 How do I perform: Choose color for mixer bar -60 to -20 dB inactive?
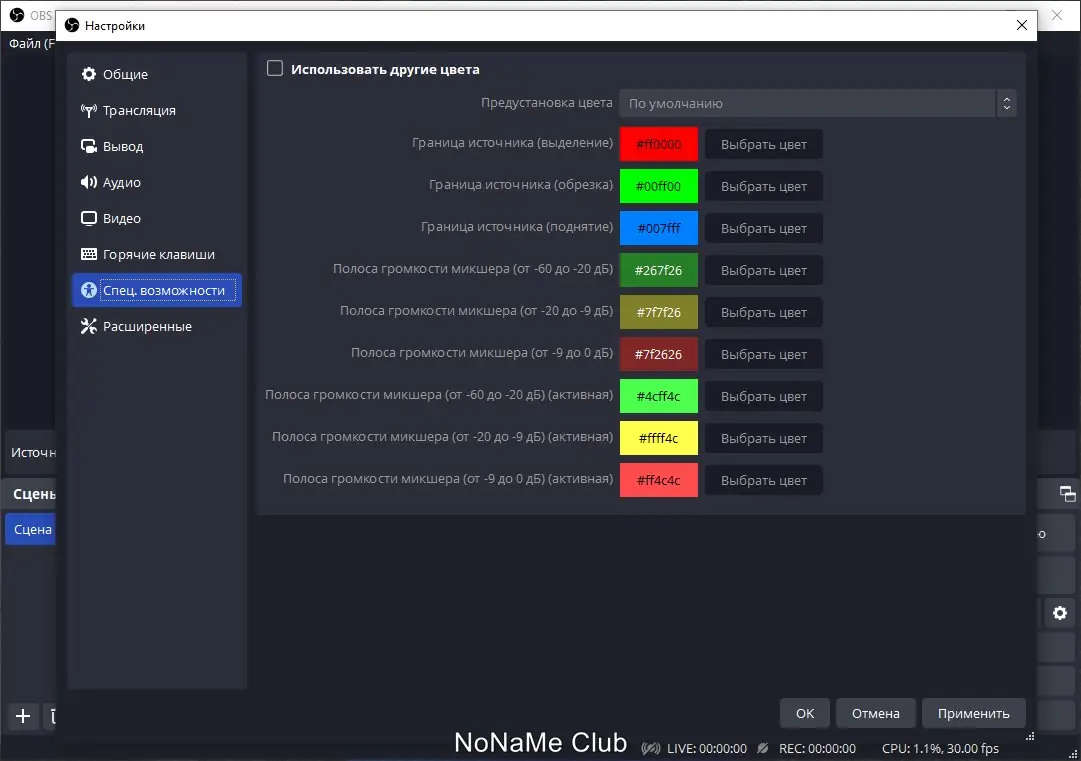pyautogui.click(x=764, y=271)
